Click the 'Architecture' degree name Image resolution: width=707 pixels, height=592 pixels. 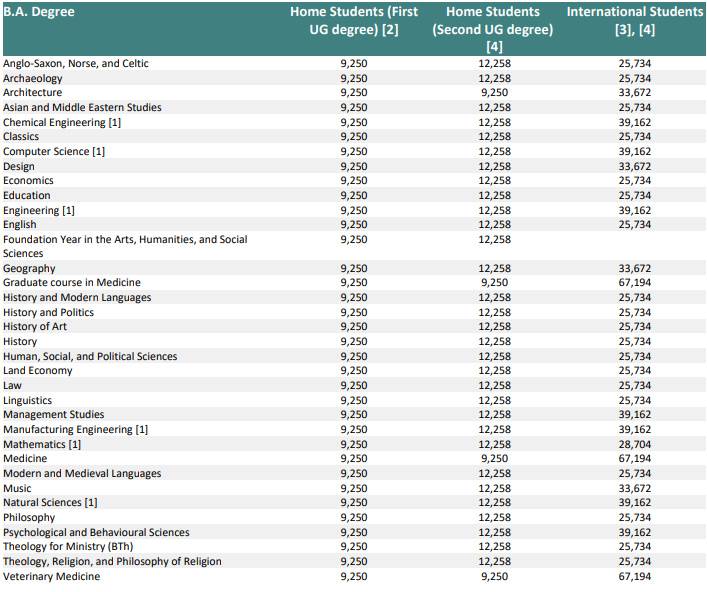[32, 93]
